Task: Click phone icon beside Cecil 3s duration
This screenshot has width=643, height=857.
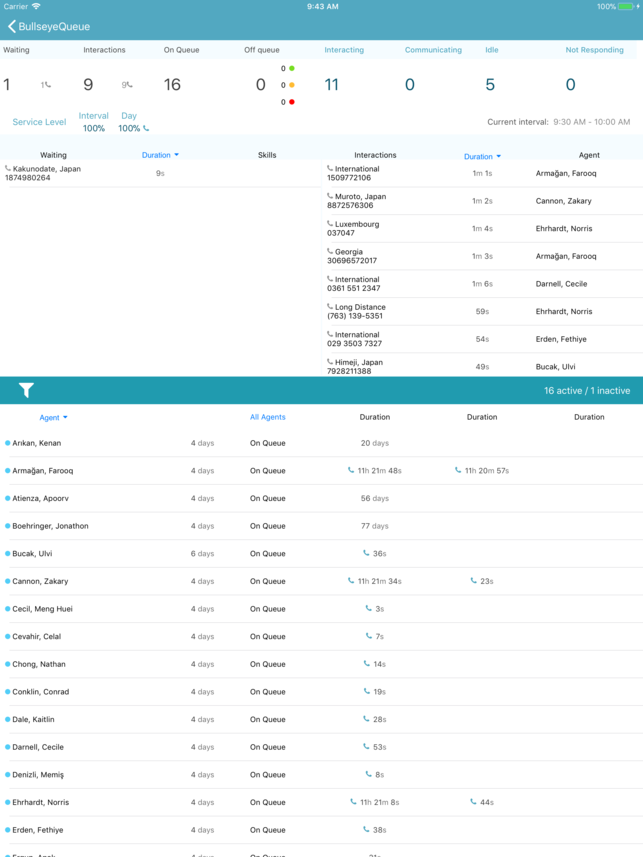Action: [x=369, y=608]
